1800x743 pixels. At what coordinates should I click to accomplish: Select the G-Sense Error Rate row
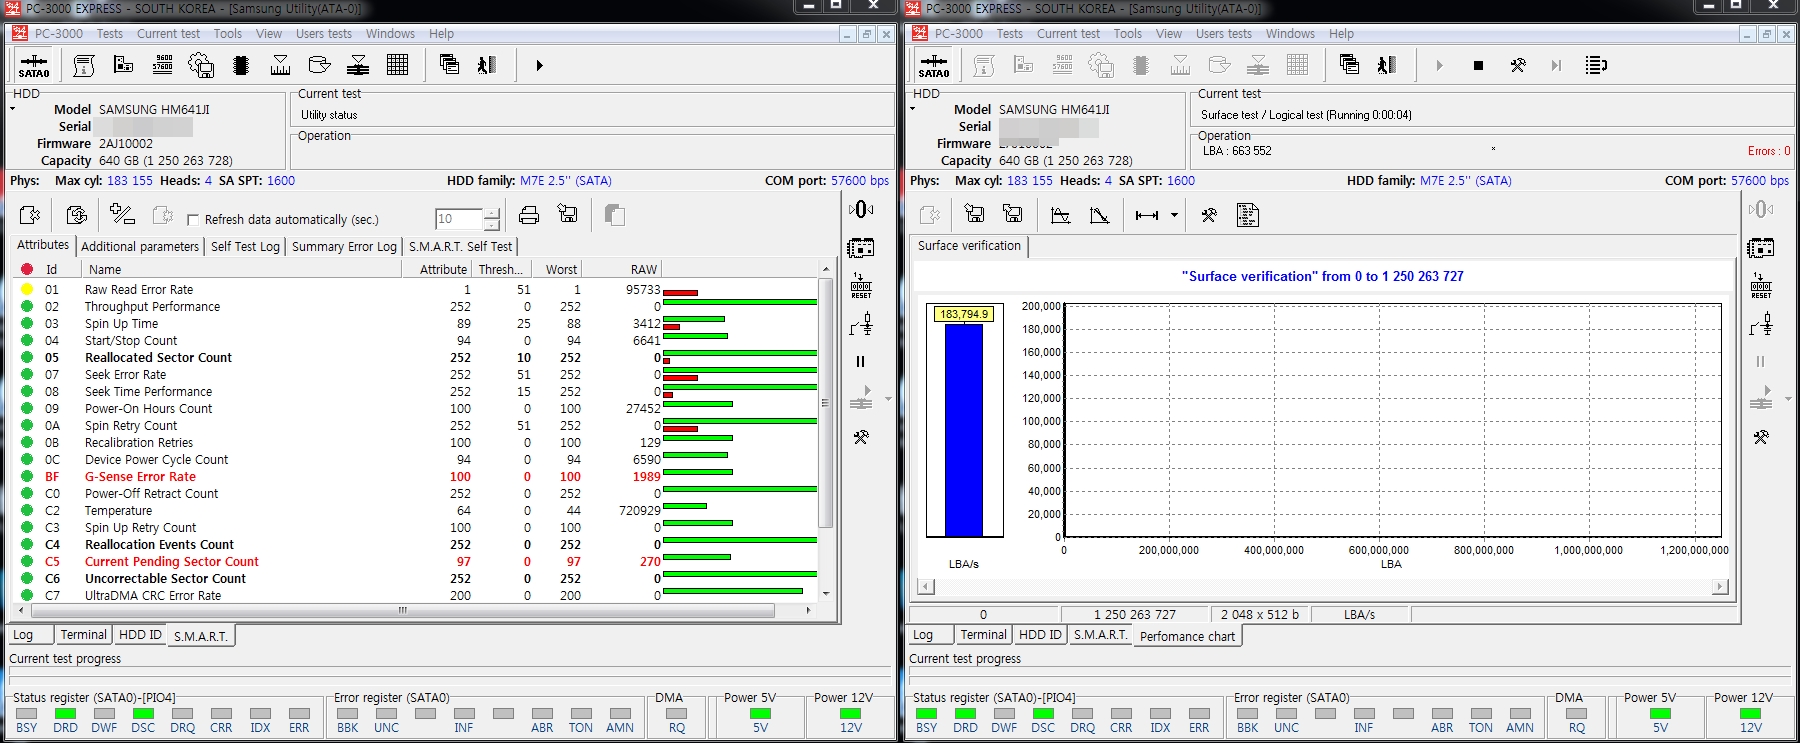(416, 476)
